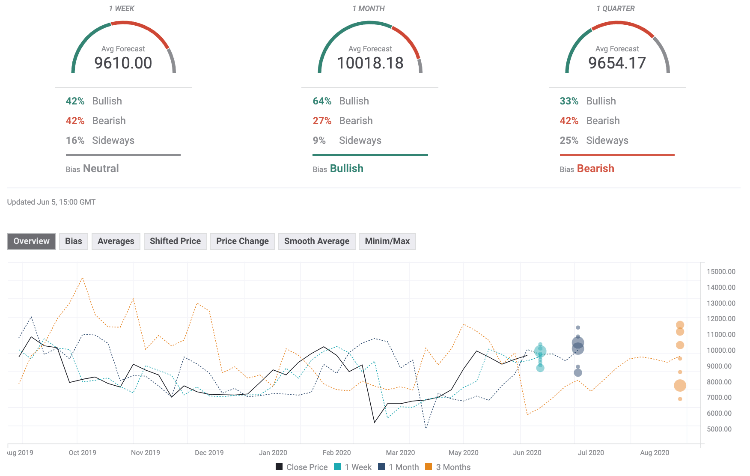Click the teal 1 Week forecast marker
Viewport: 750px width, 476px height.
[540, 352]
